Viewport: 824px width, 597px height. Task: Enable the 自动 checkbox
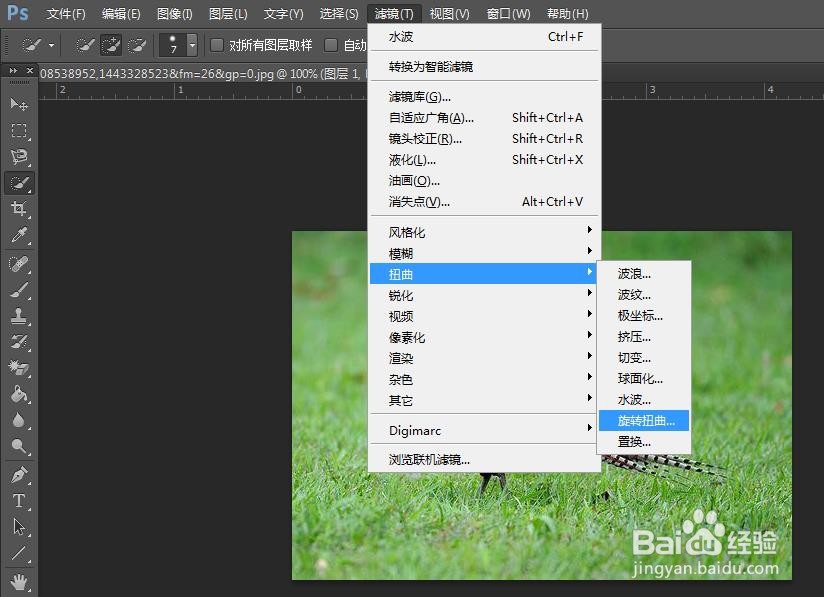pyautogui.click(x=333, y=45)
